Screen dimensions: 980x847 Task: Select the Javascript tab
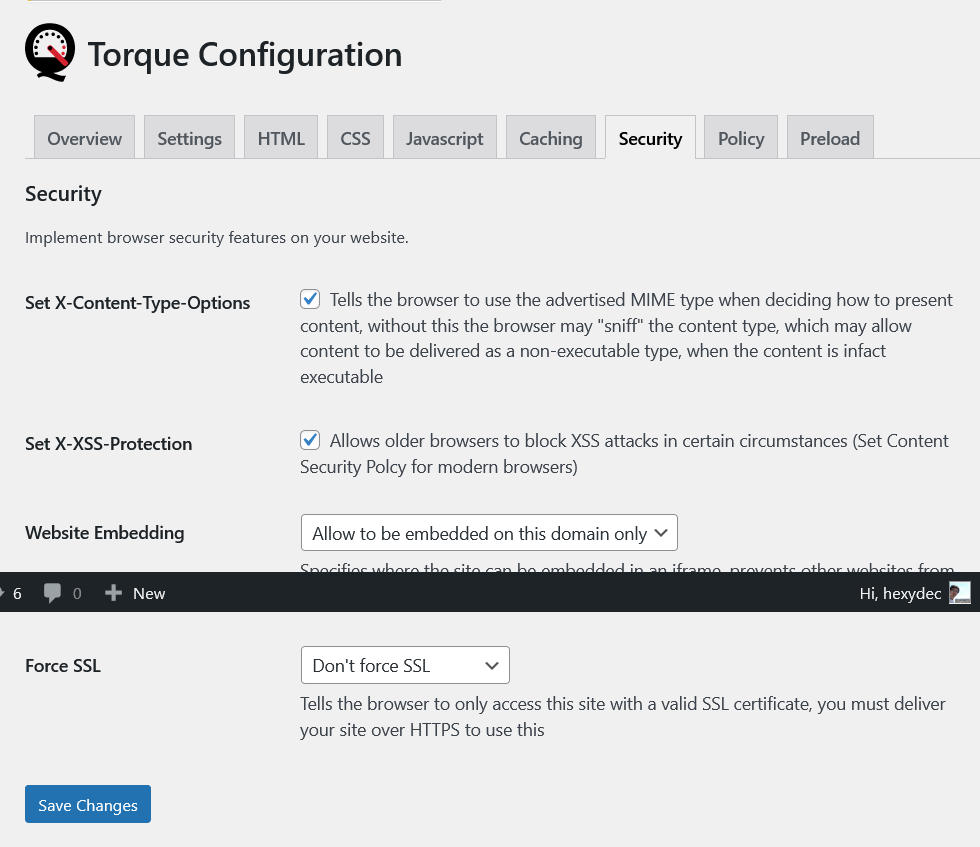tap(444, 138)
